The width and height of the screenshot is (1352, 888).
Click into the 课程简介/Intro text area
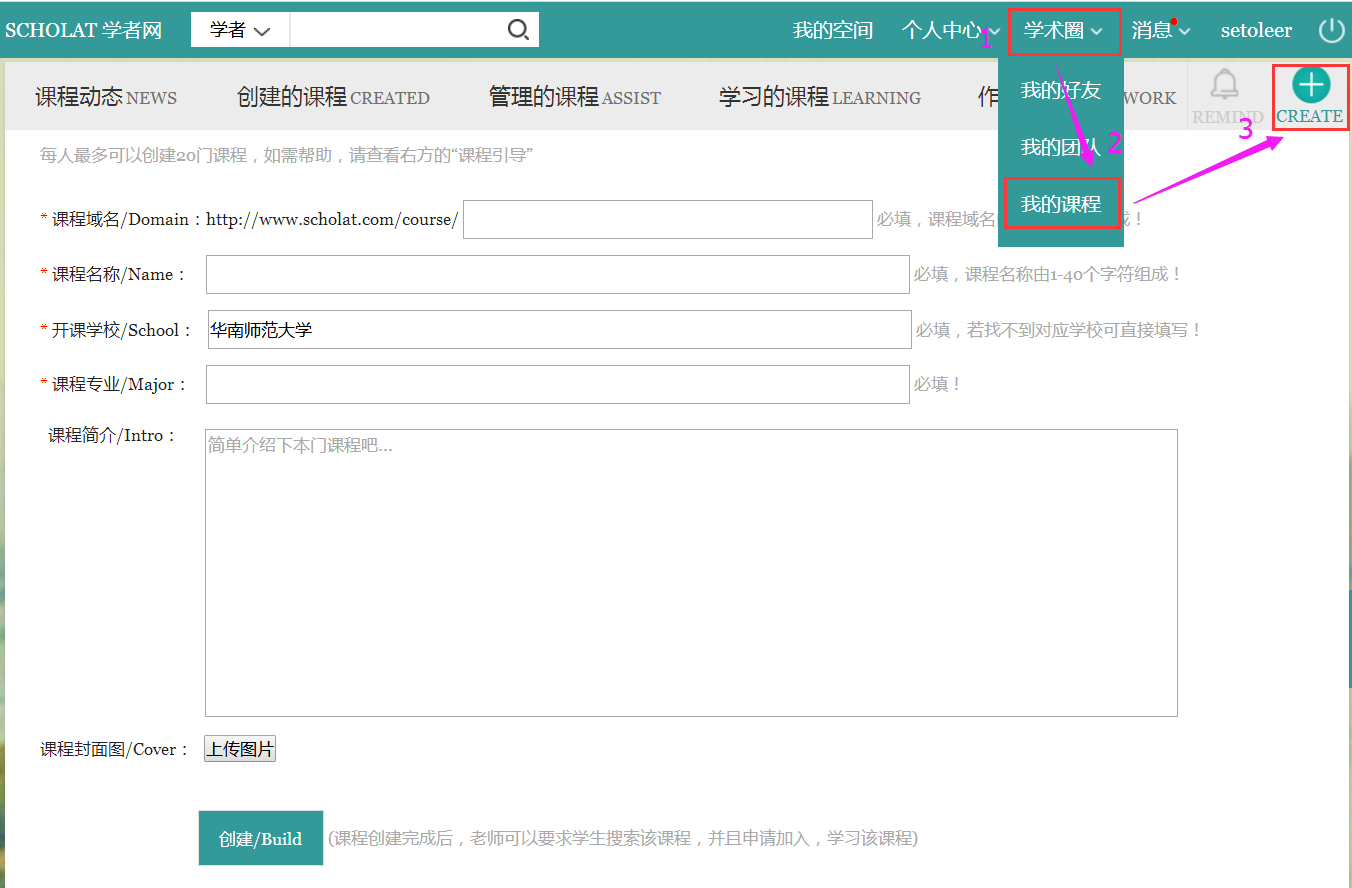tap(690, 573)
